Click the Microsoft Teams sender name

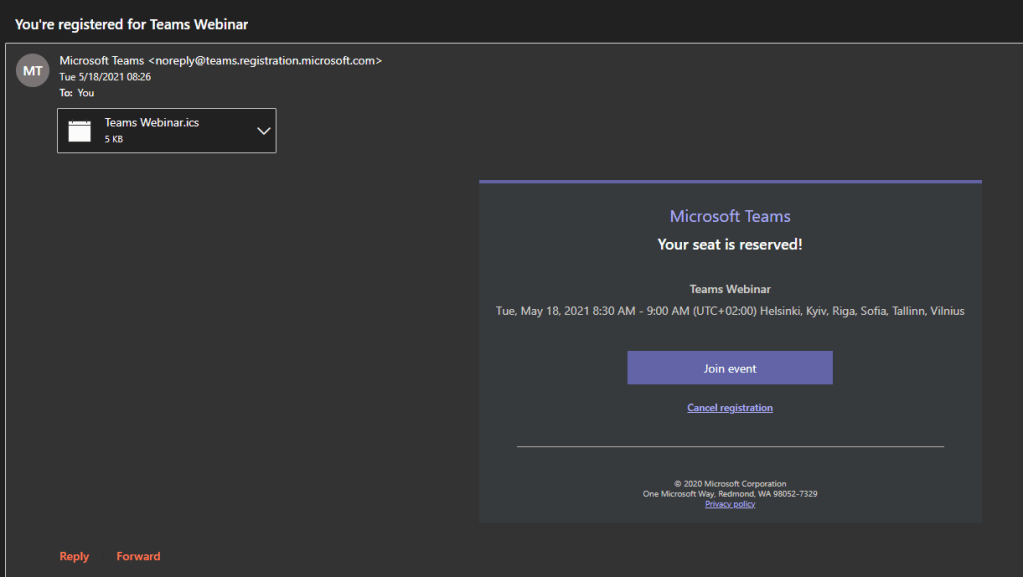pyautogui.click(x=101, y=61)
